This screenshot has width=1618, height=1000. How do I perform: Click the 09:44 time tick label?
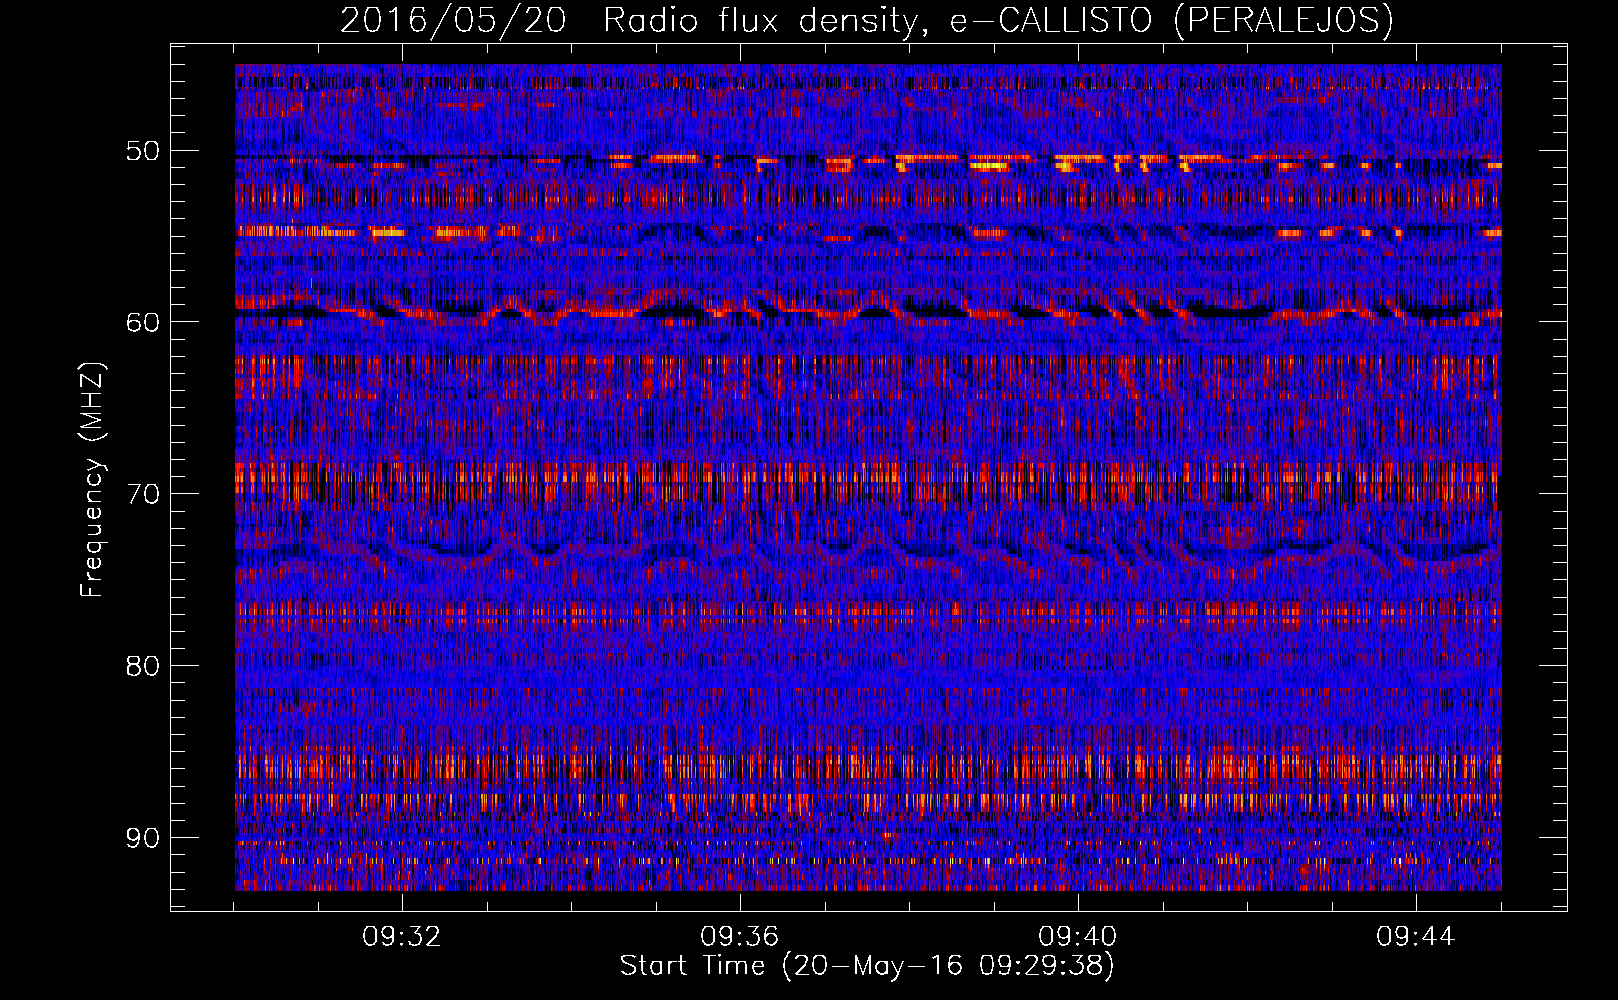1416,937
